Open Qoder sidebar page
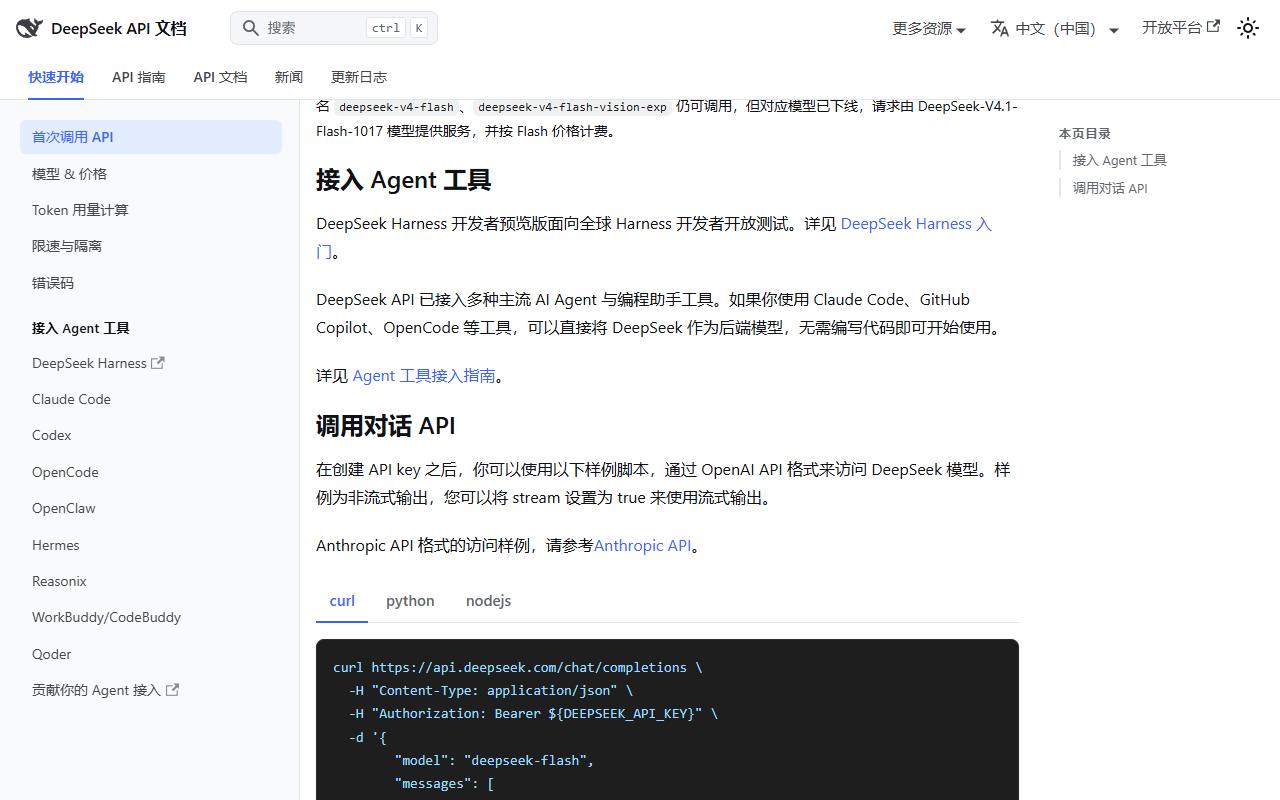Viewport: 1280px width, 800px height. click(x=151, y=654)
